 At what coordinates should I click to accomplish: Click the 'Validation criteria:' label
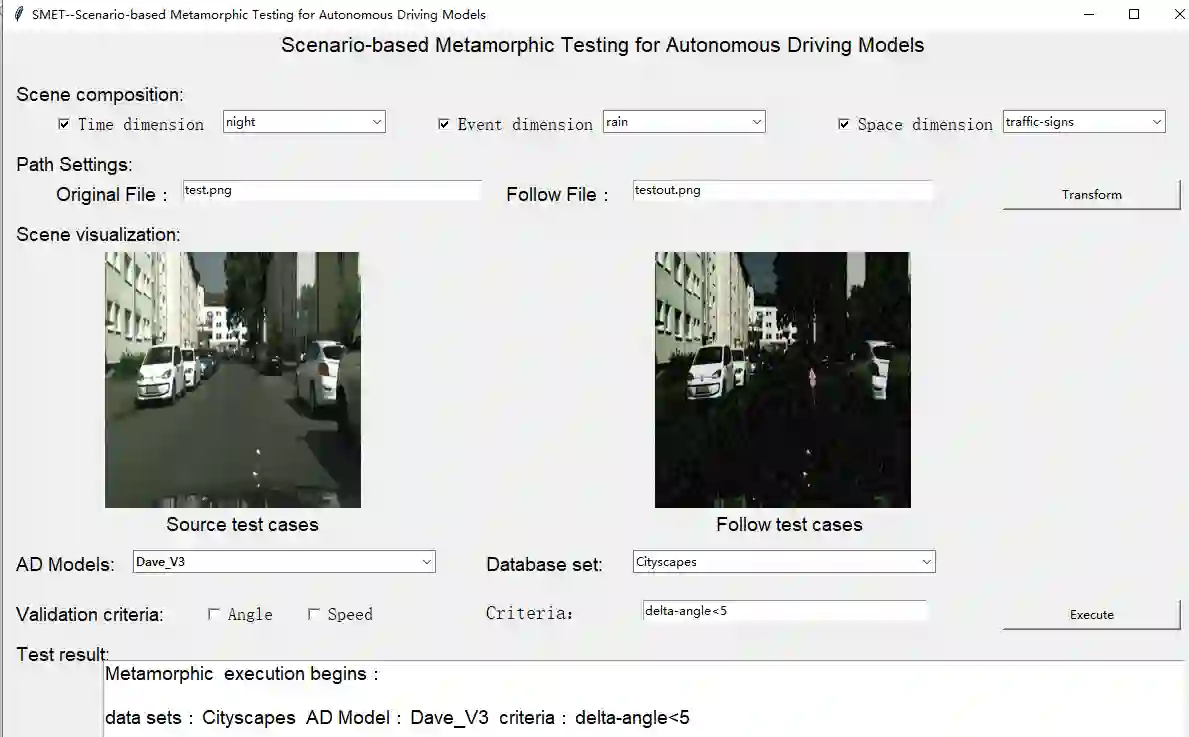89,614
